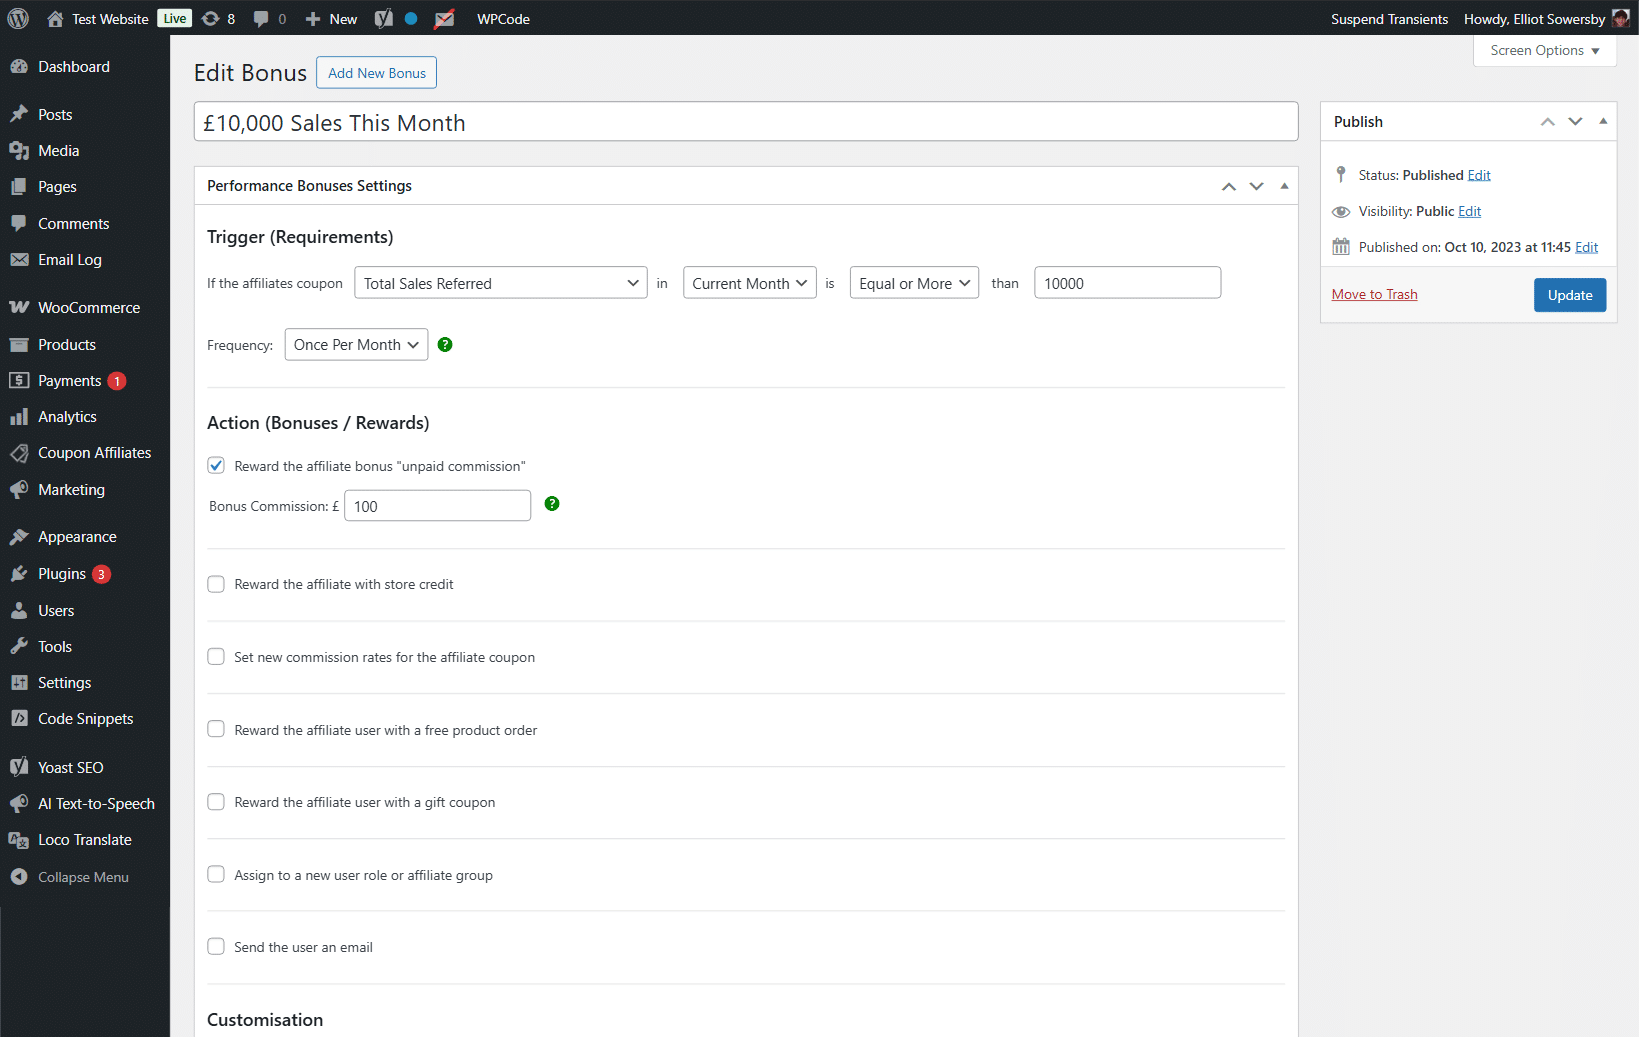Click the Coupon Affiliates tag icon
Image resolution: width=1639 pixels, height=1037 pixels.
click(19, 453)
